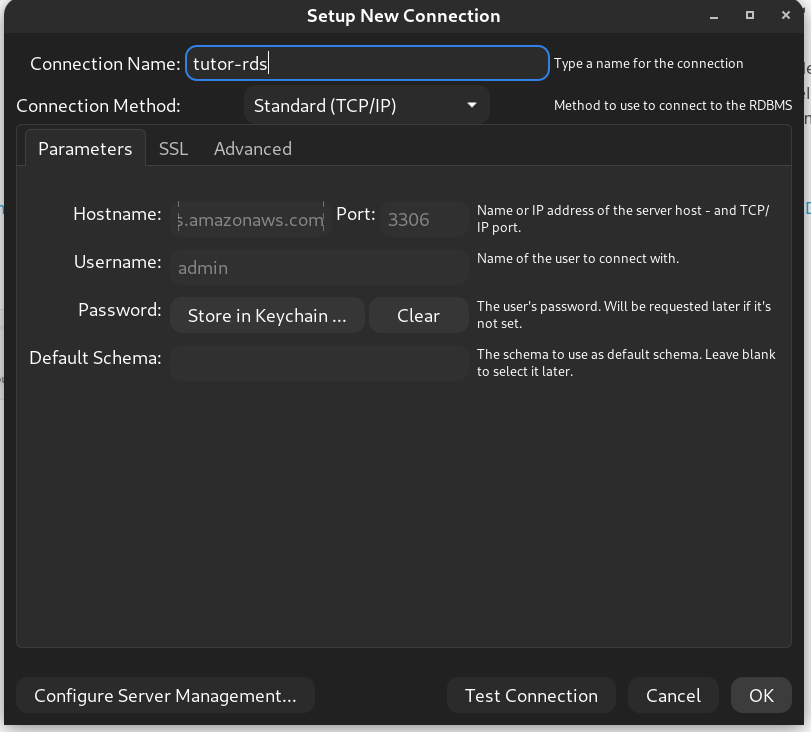This screenshot has width=811, height=732.
Task: Maximize the Setup New Connection dialog
Action: (750, 16)
